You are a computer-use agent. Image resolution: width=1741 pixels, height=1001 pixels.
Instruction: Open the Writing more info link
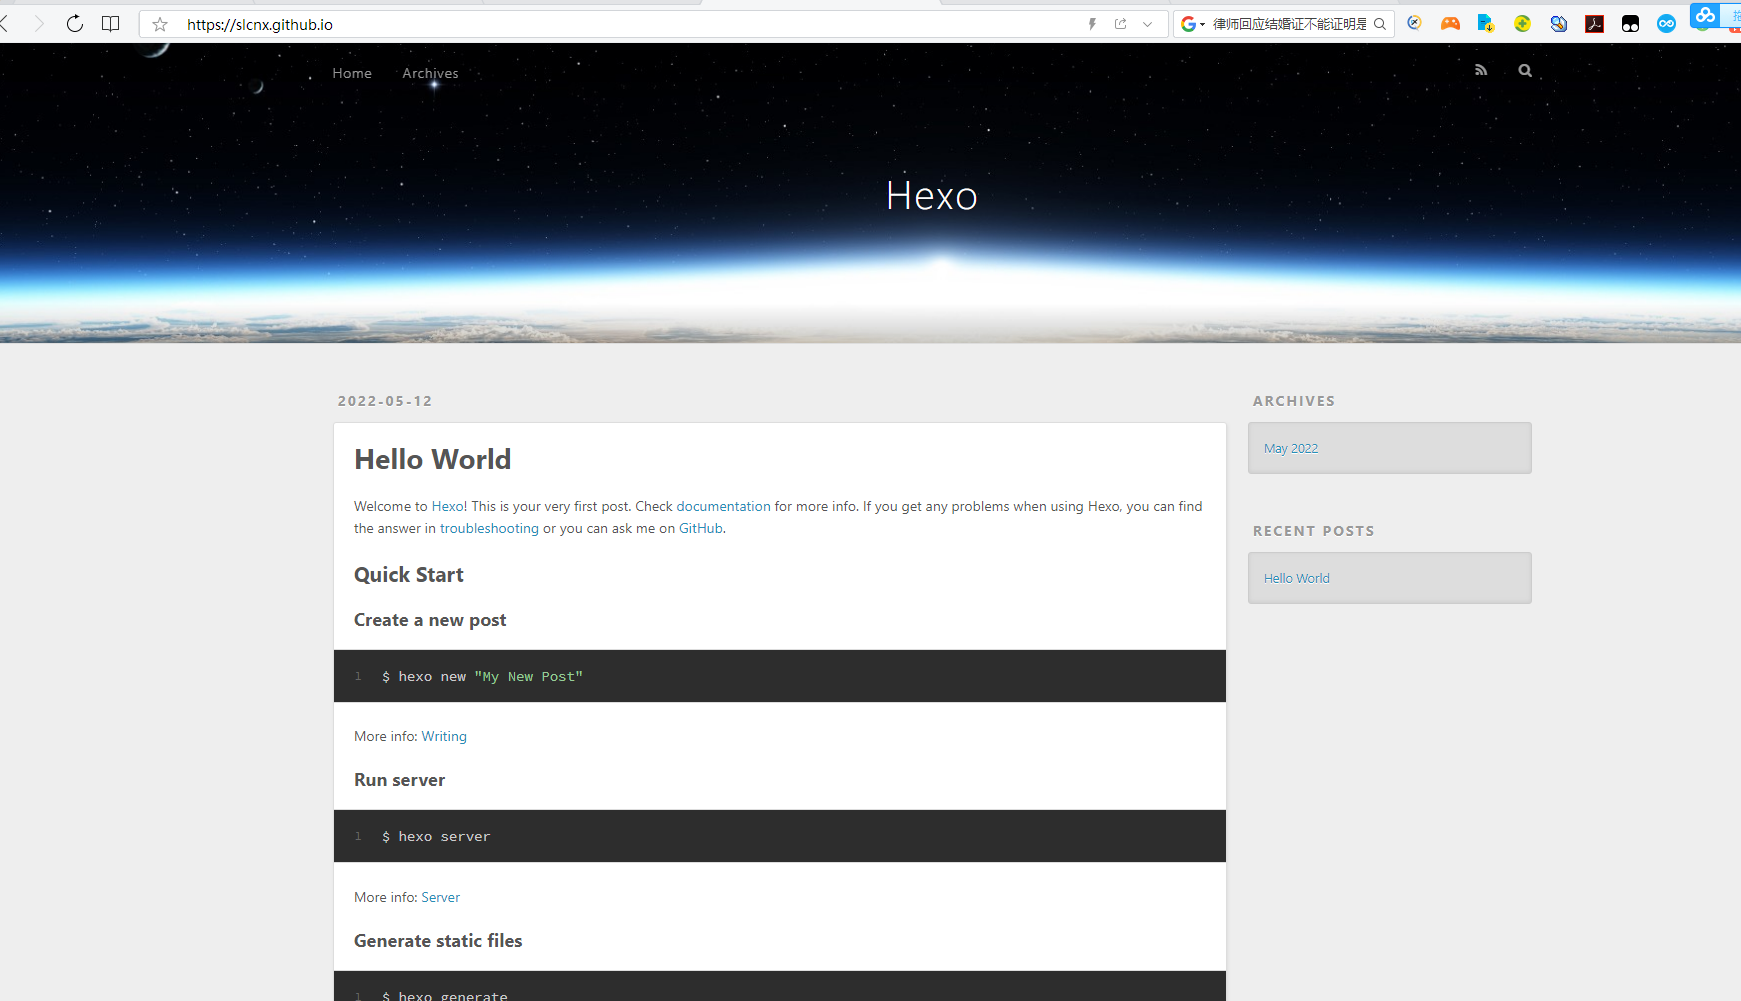444,736
